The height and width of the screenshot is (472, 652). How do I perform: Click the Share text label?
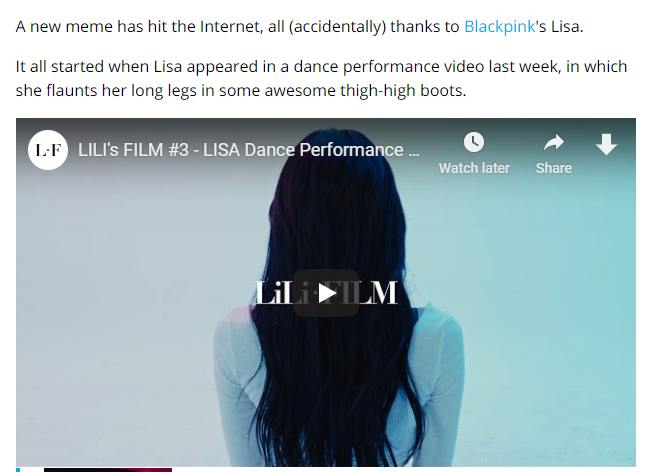[x=553, y=168]
